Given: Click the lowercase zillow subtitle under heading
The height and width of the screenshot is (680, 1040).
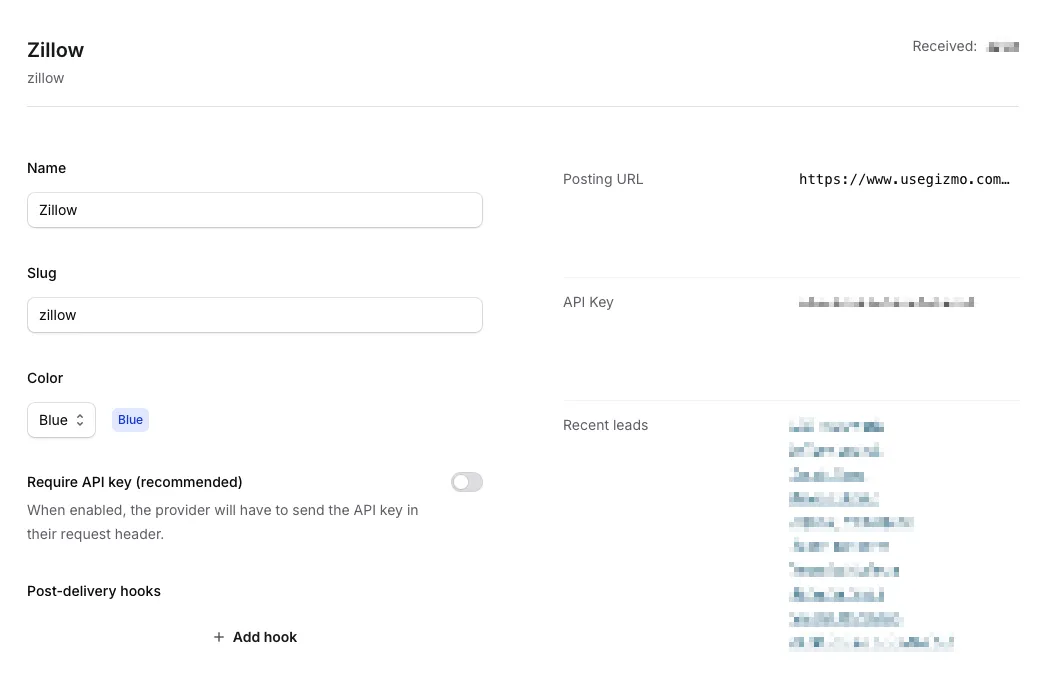Looking at the screenshot, I should pyautogui.click(x=46, y=78).
